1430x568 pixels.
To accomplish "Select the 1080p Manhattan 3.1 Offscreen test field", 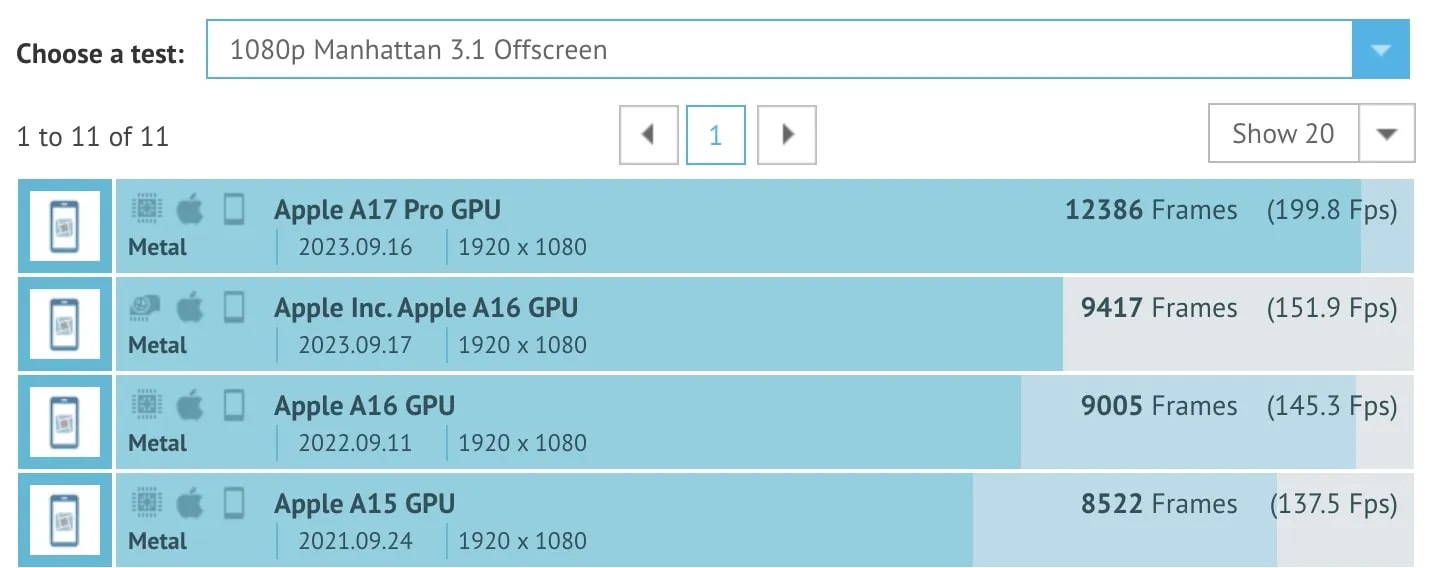I will pyautogui.click(x=778, y=49).
